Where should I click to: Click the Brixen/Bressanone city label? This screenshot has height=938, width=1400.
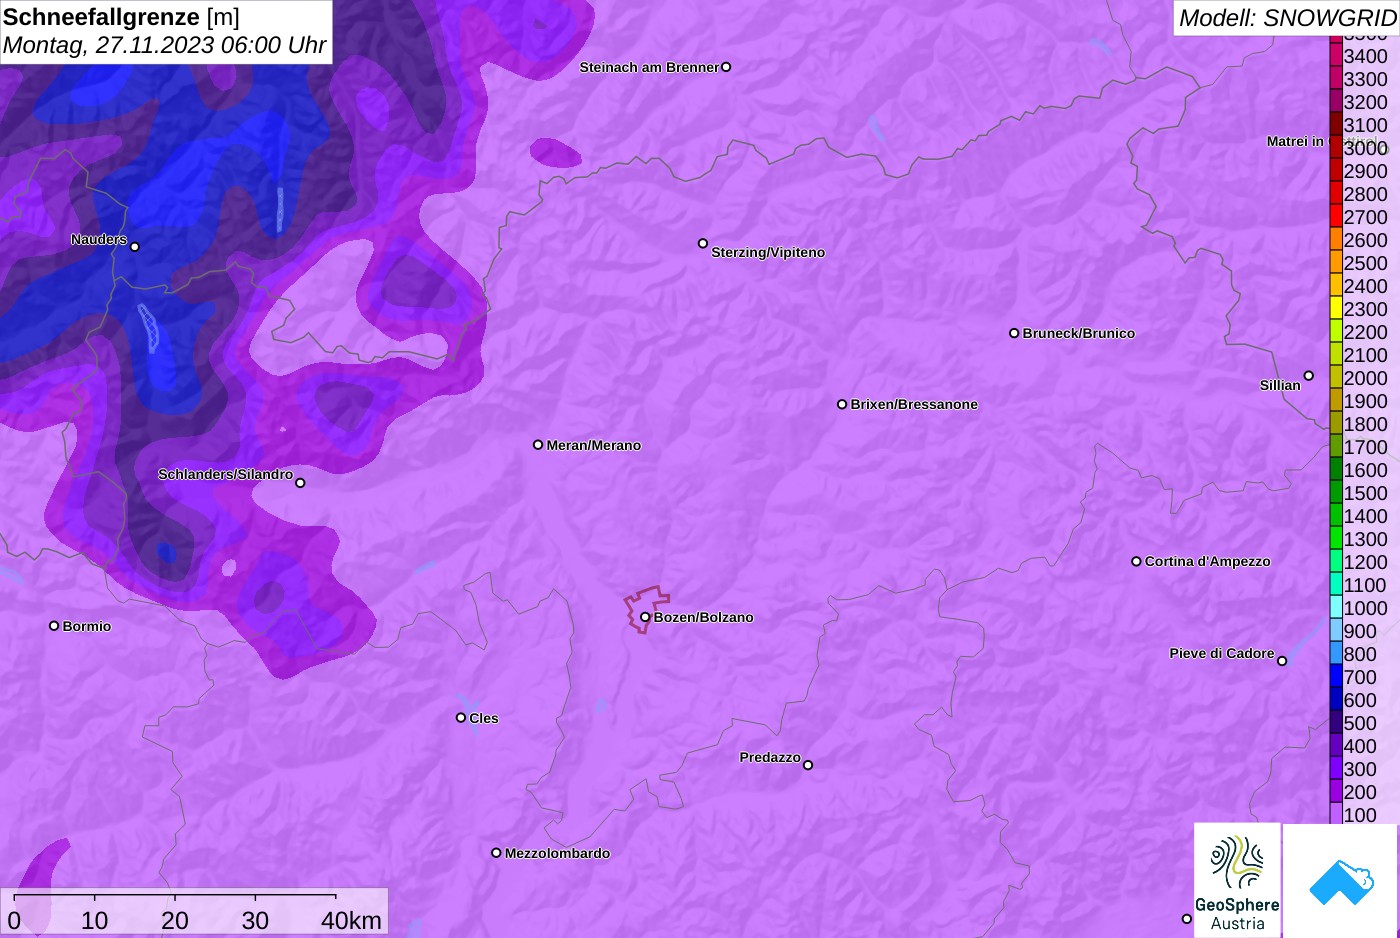point(914,404)
